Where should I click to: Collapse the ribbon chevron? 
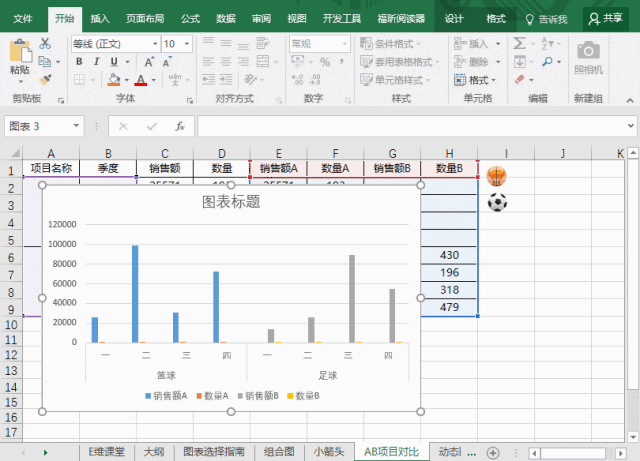coord(630,100)
